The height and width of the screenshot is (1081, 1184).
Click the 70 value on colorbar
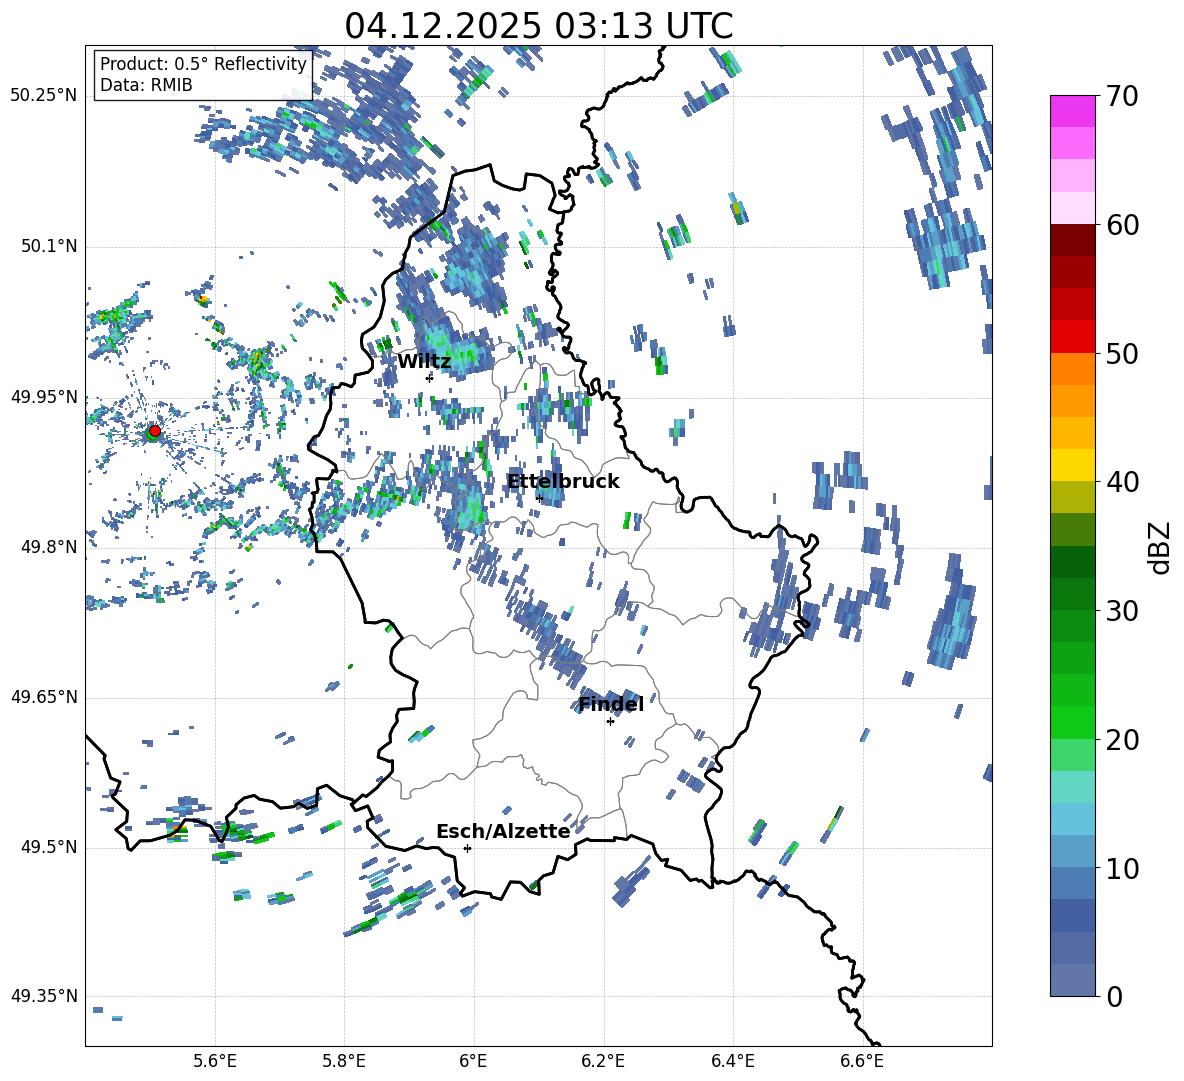[x=1122, y=96]
